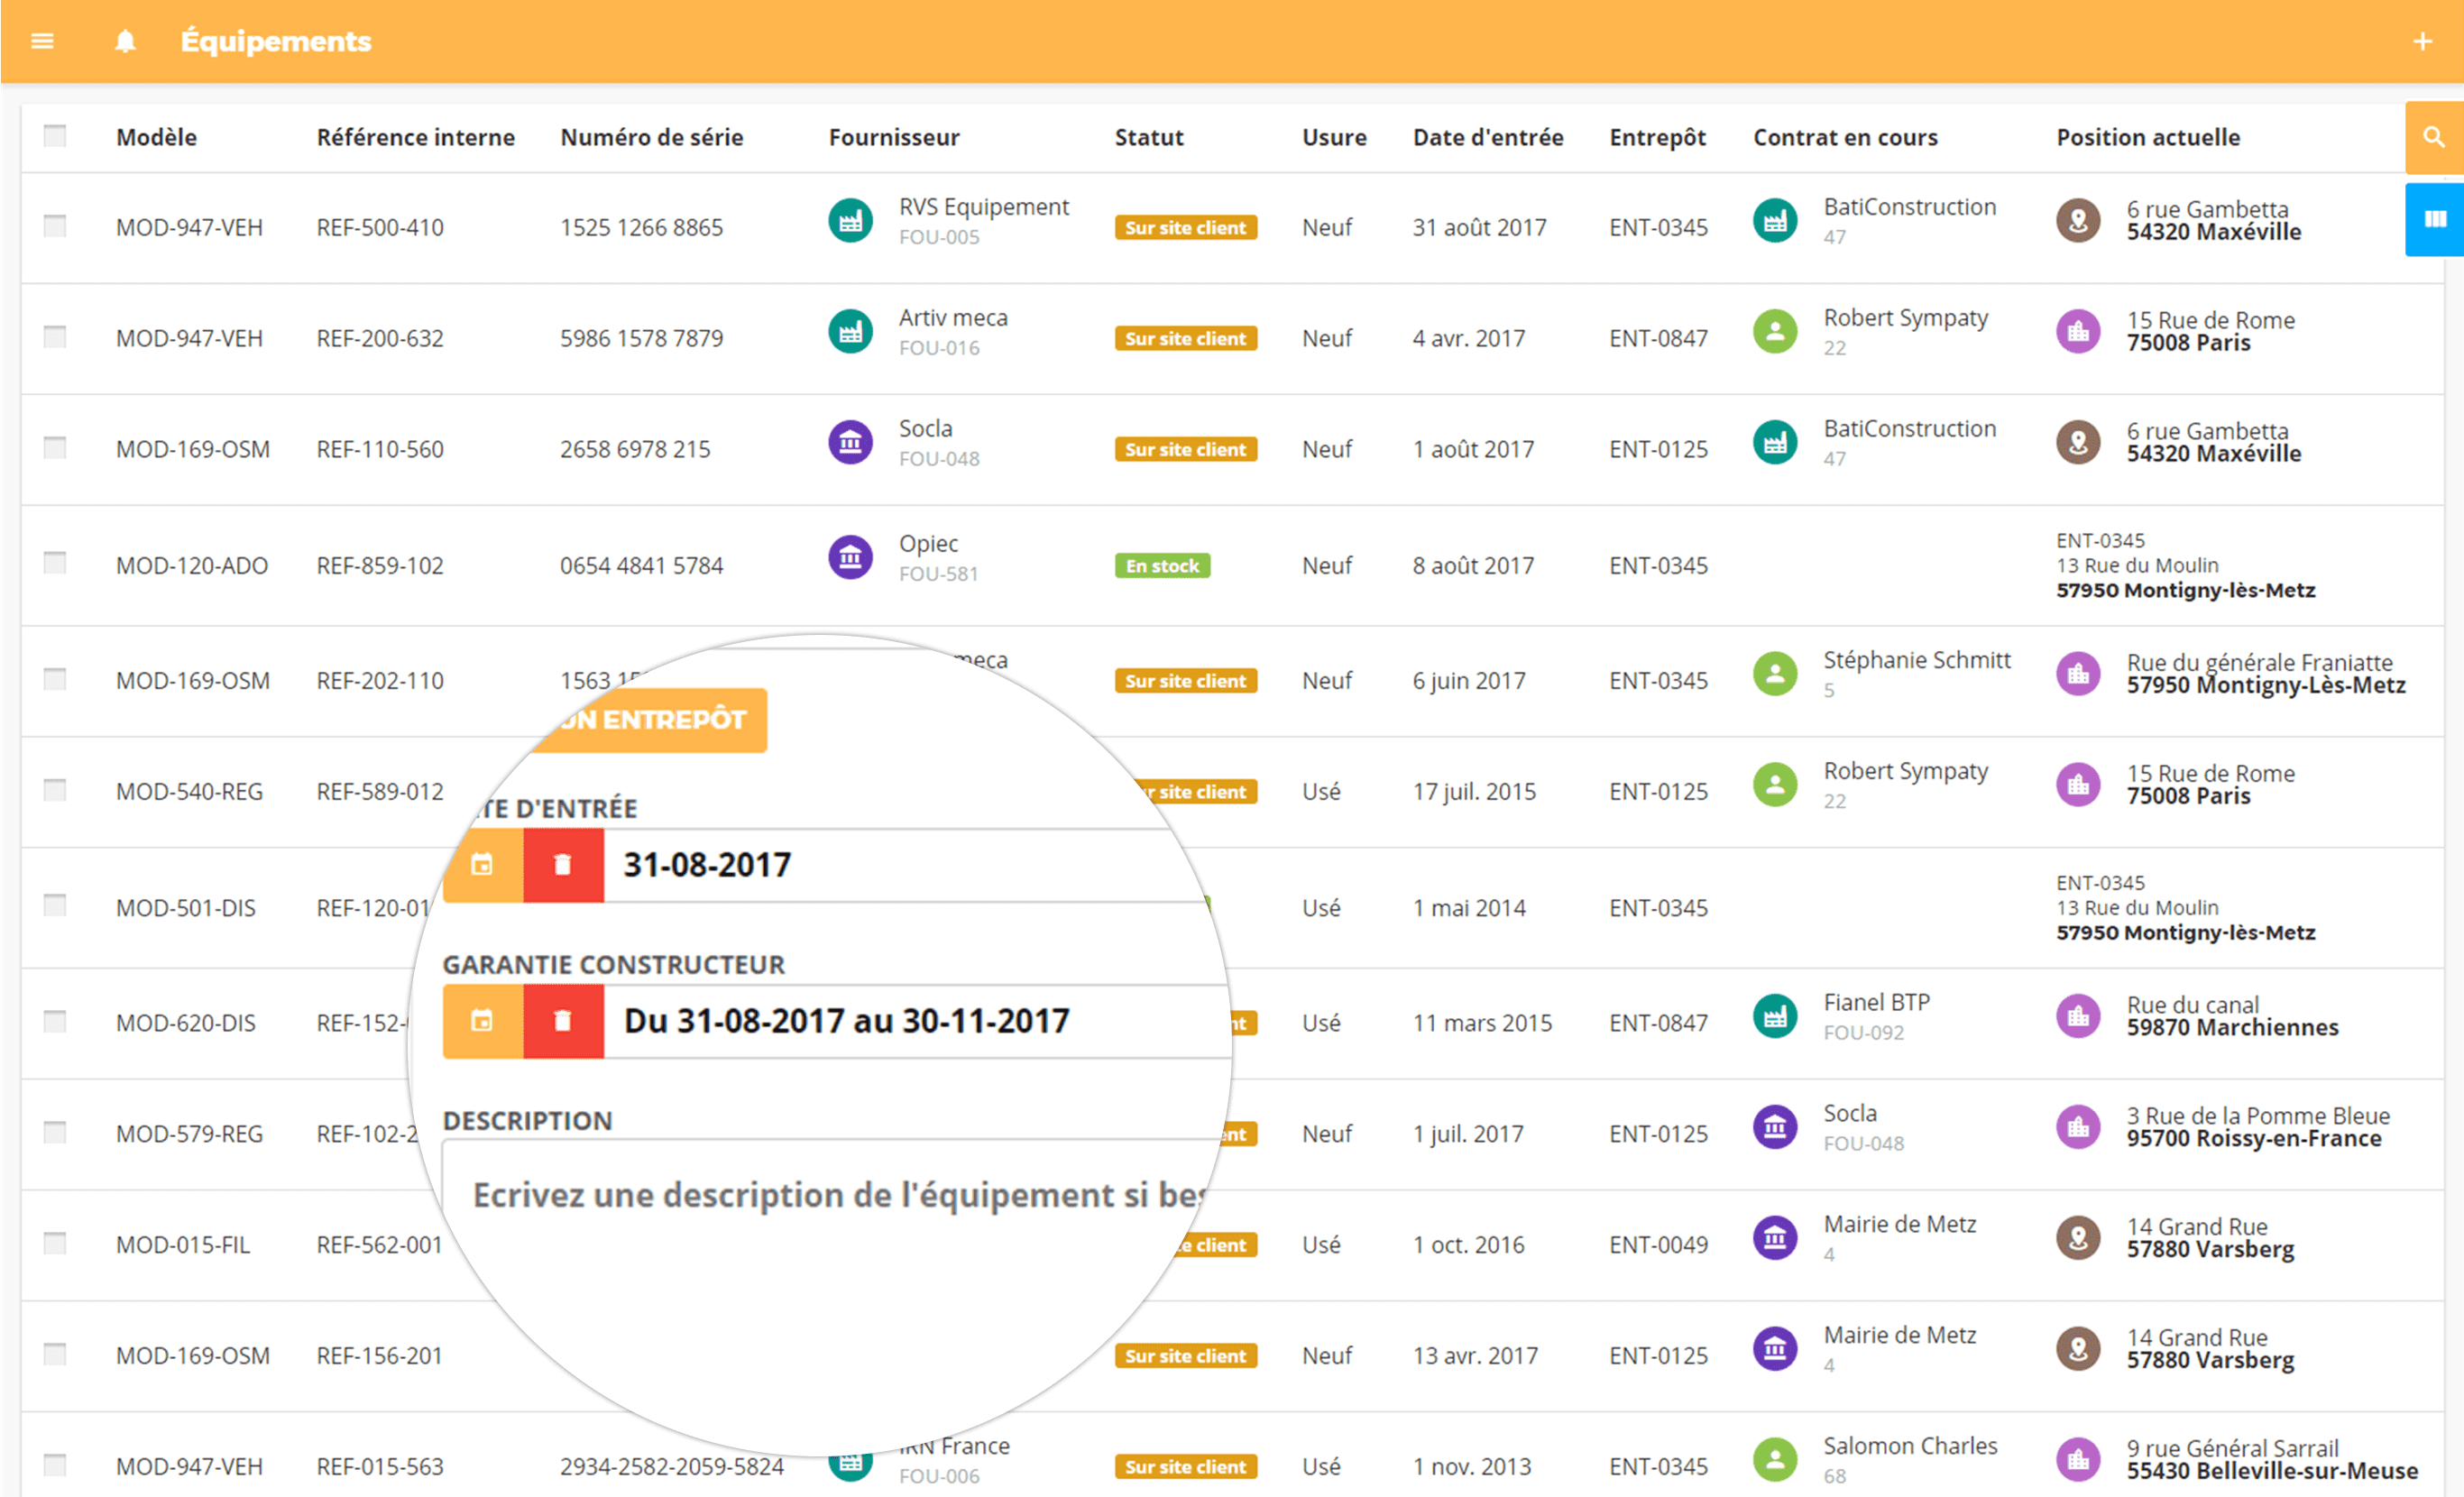Click the En stock badge for REF-859-102
Viewport: 2464px width, 1497px height.
pos(1162,566)
